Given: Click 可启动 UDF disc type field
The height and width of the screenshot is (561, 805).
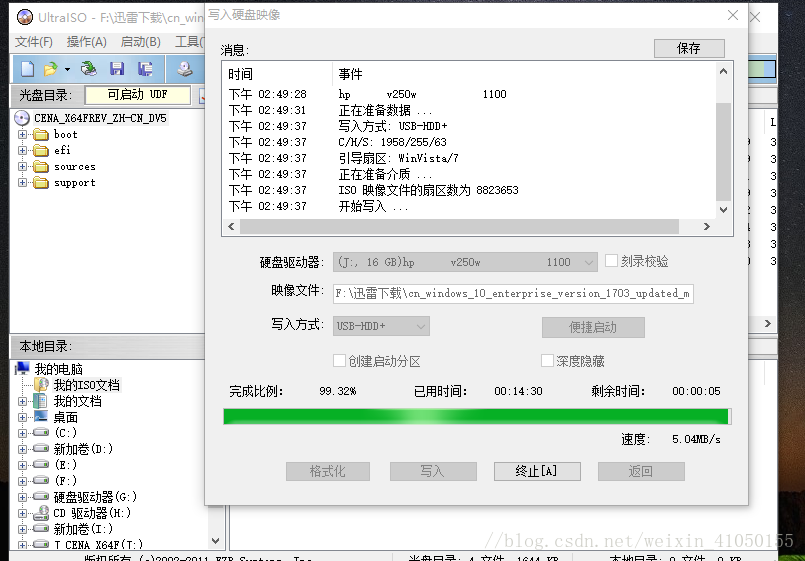Looking at the screenshot, I should 138,94.
